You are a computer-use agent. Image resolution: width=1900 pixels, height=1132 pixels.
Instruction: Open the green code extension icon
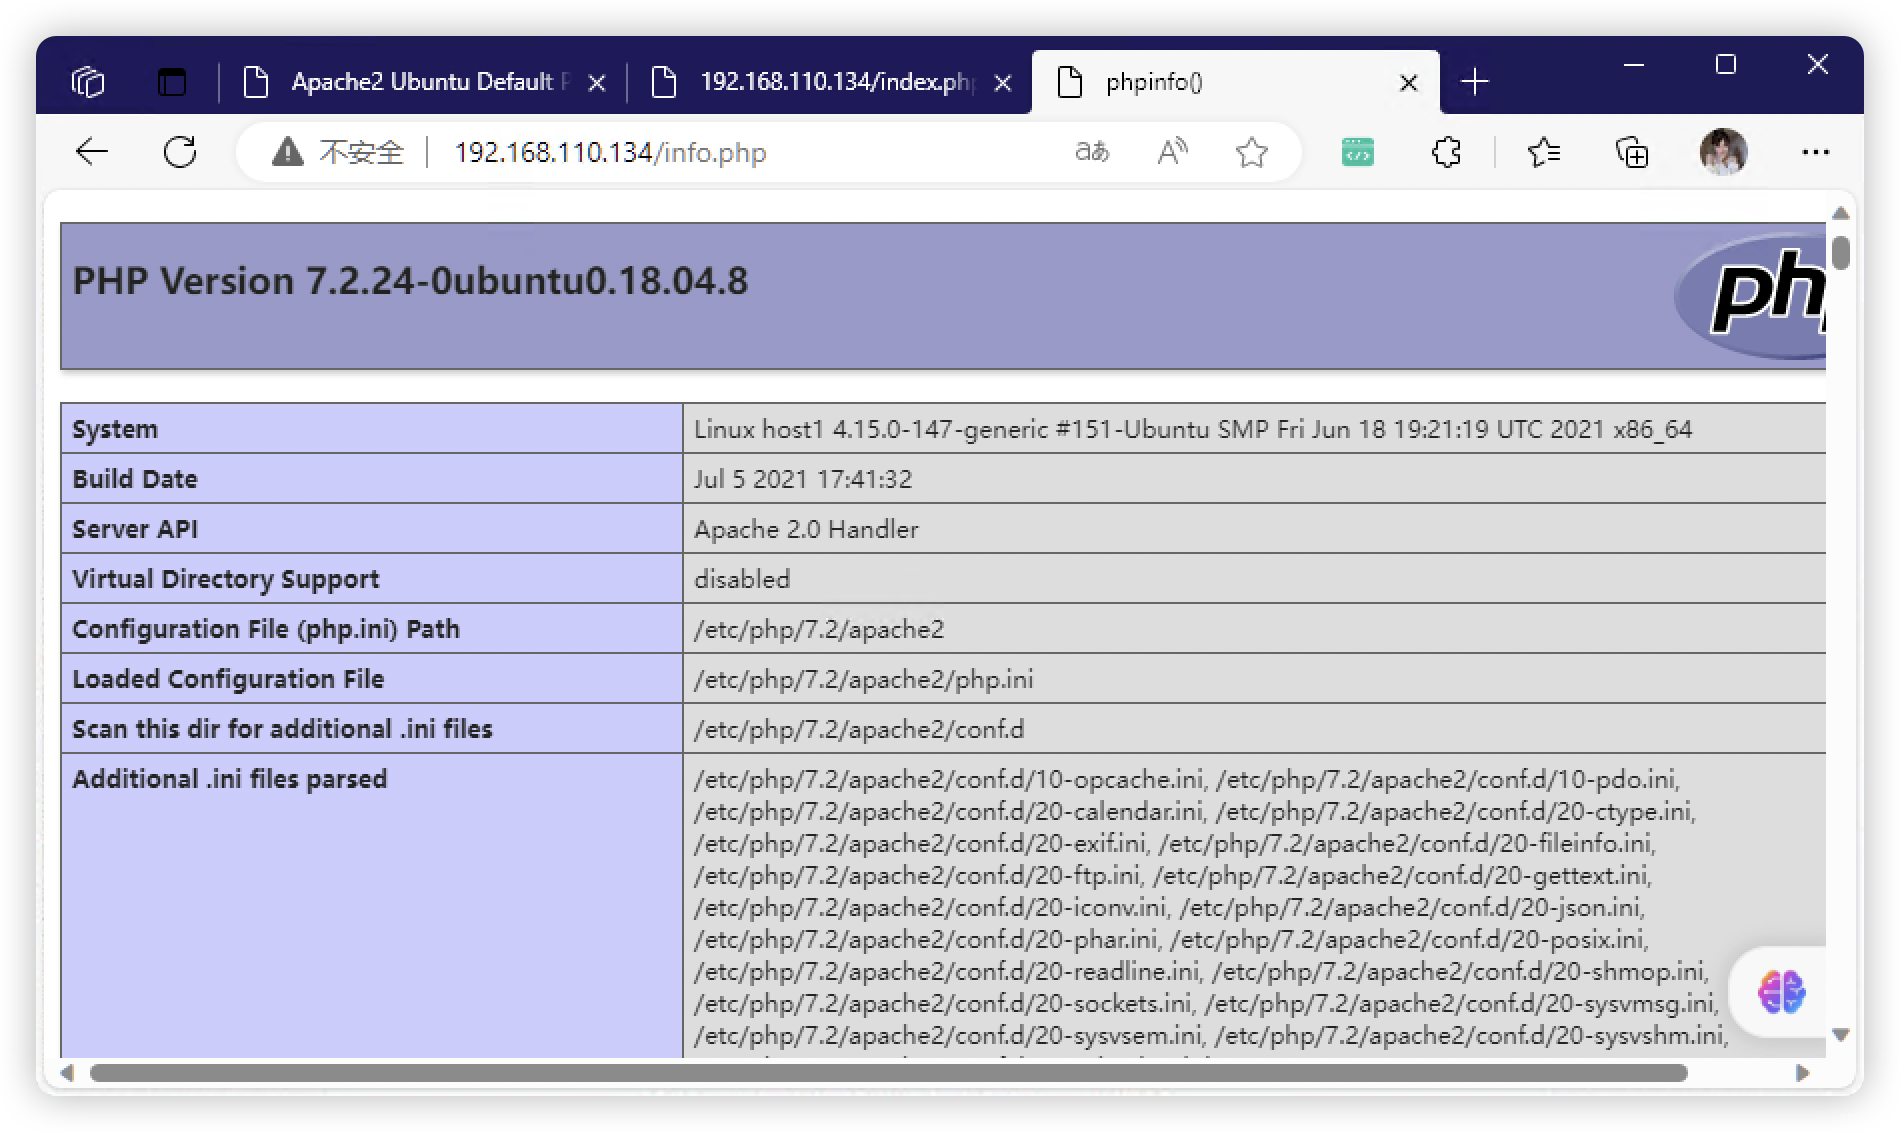pyautogui.click(x=1357, y=152)
